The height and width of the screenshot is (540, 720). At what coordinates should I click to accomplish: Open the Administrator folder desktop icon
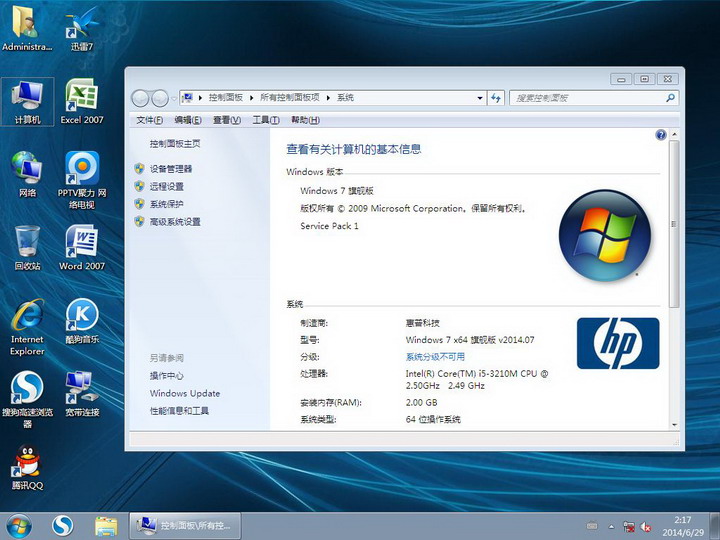pos(27,27)
